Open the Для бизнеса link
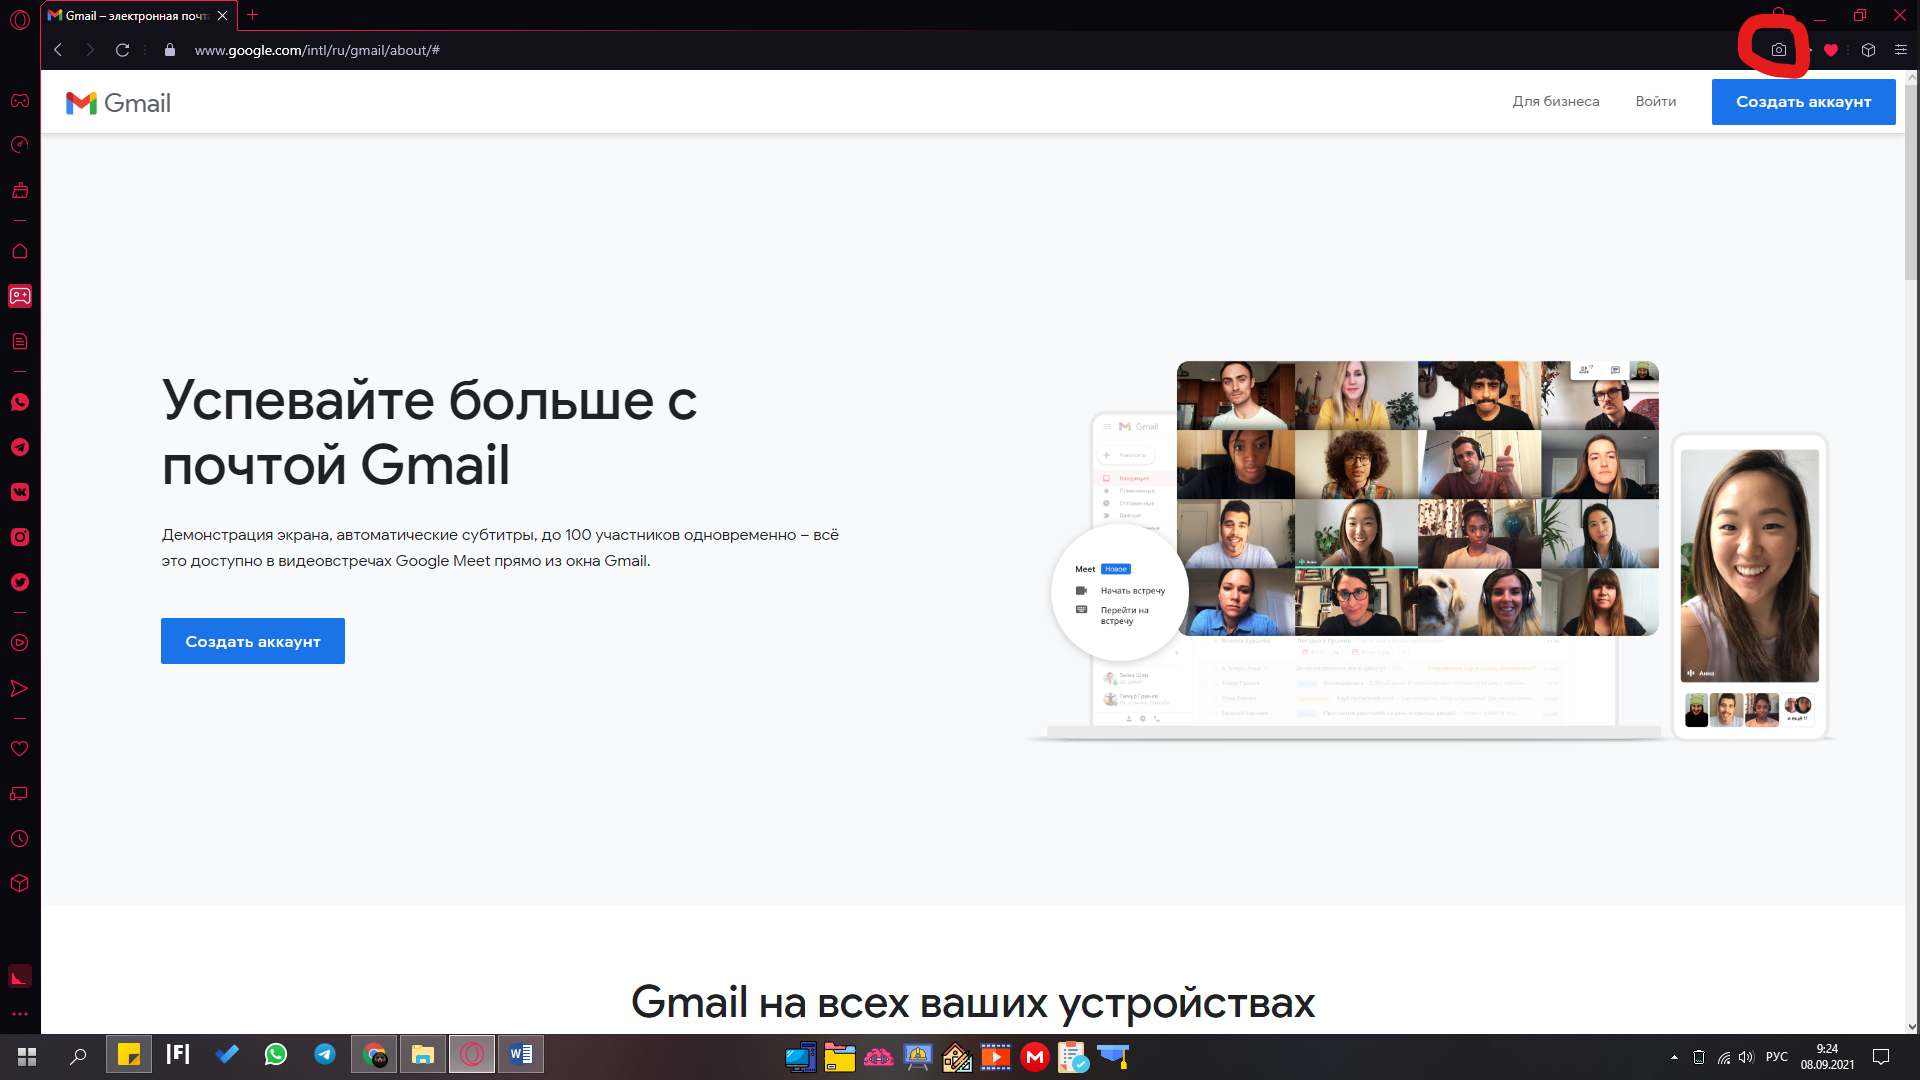The image size is (1920, 1080). coord(1556,101)
